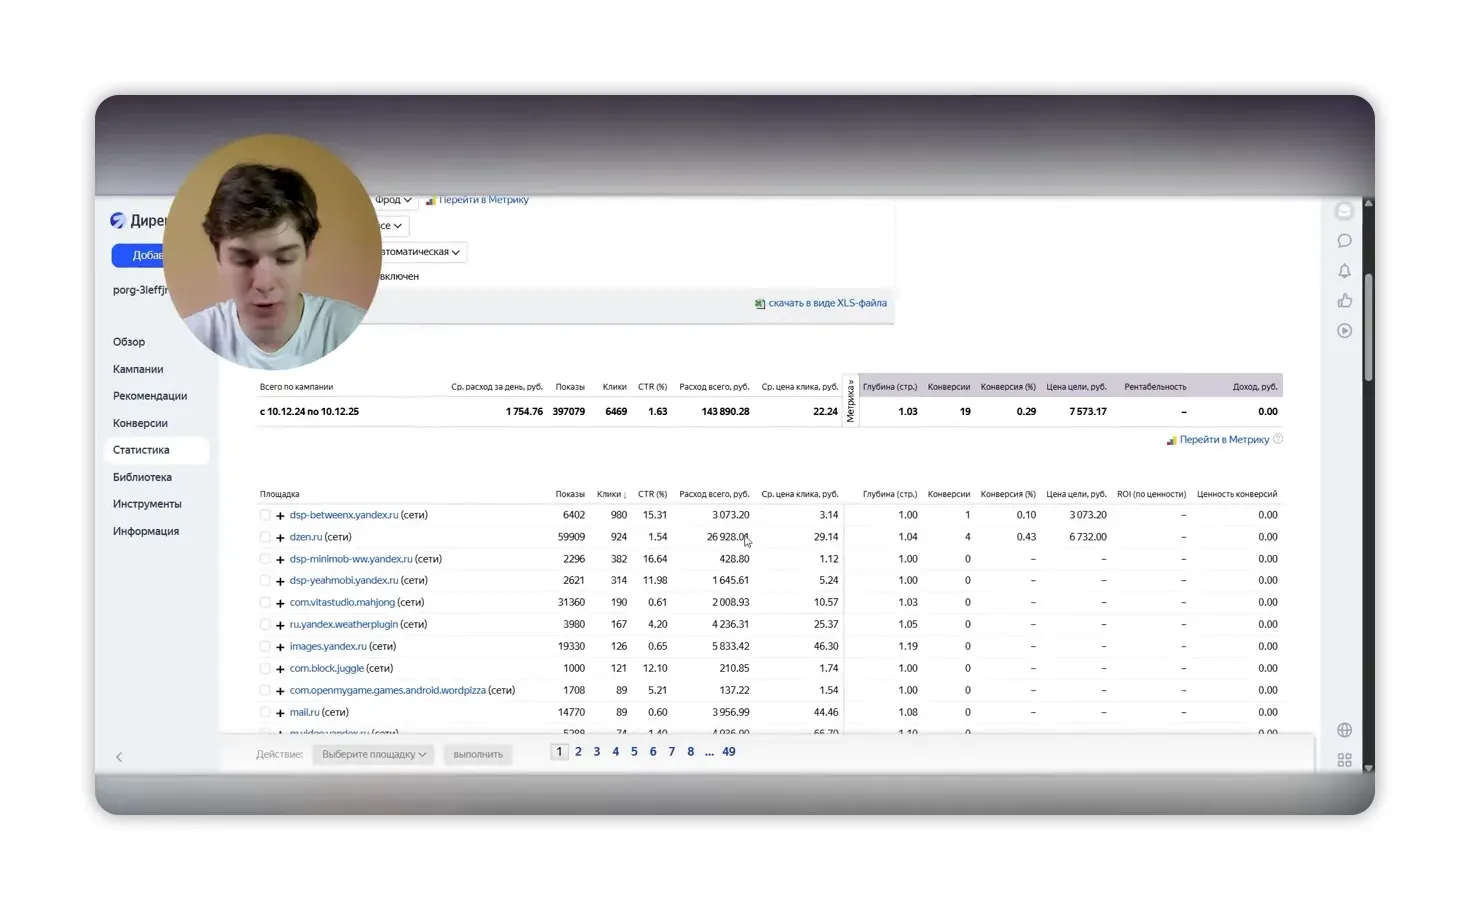Screen dimensions: 1470x910
Task: Open the 'Выберите площадку' action dropdown
Action: 373,754
